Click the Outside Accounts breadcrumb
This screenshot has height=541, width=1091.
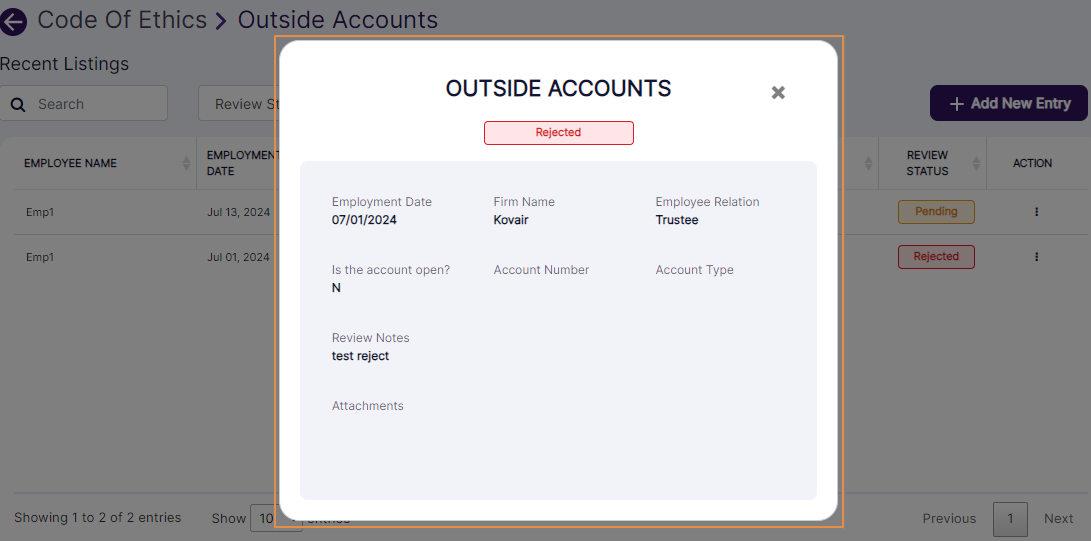337,20
